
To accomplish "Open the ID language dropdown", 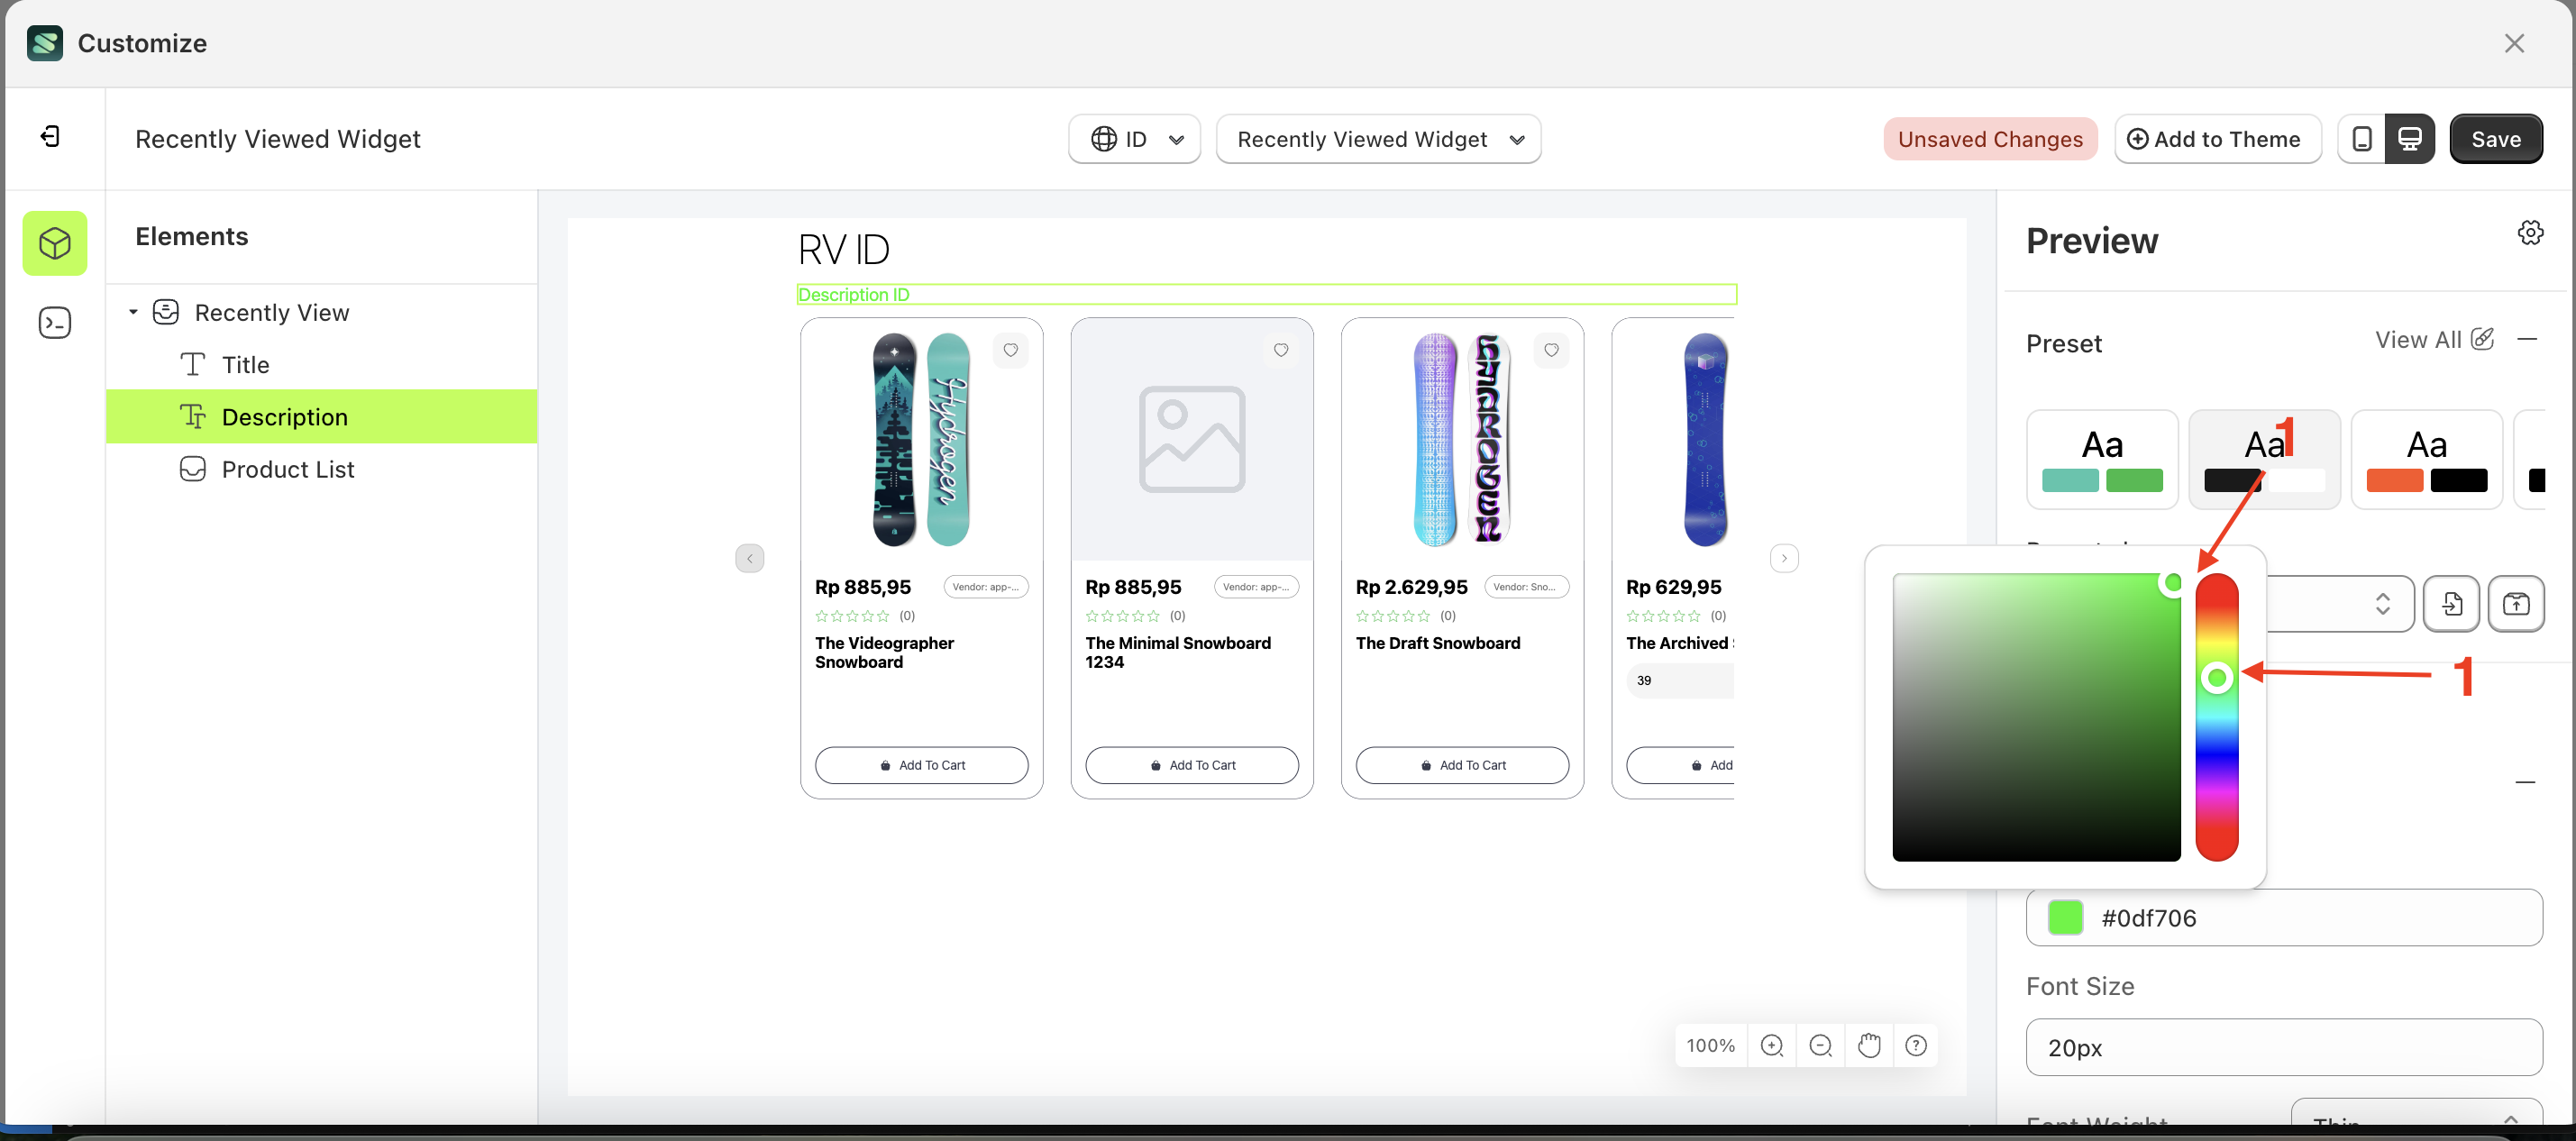I will coord(1134,138).
